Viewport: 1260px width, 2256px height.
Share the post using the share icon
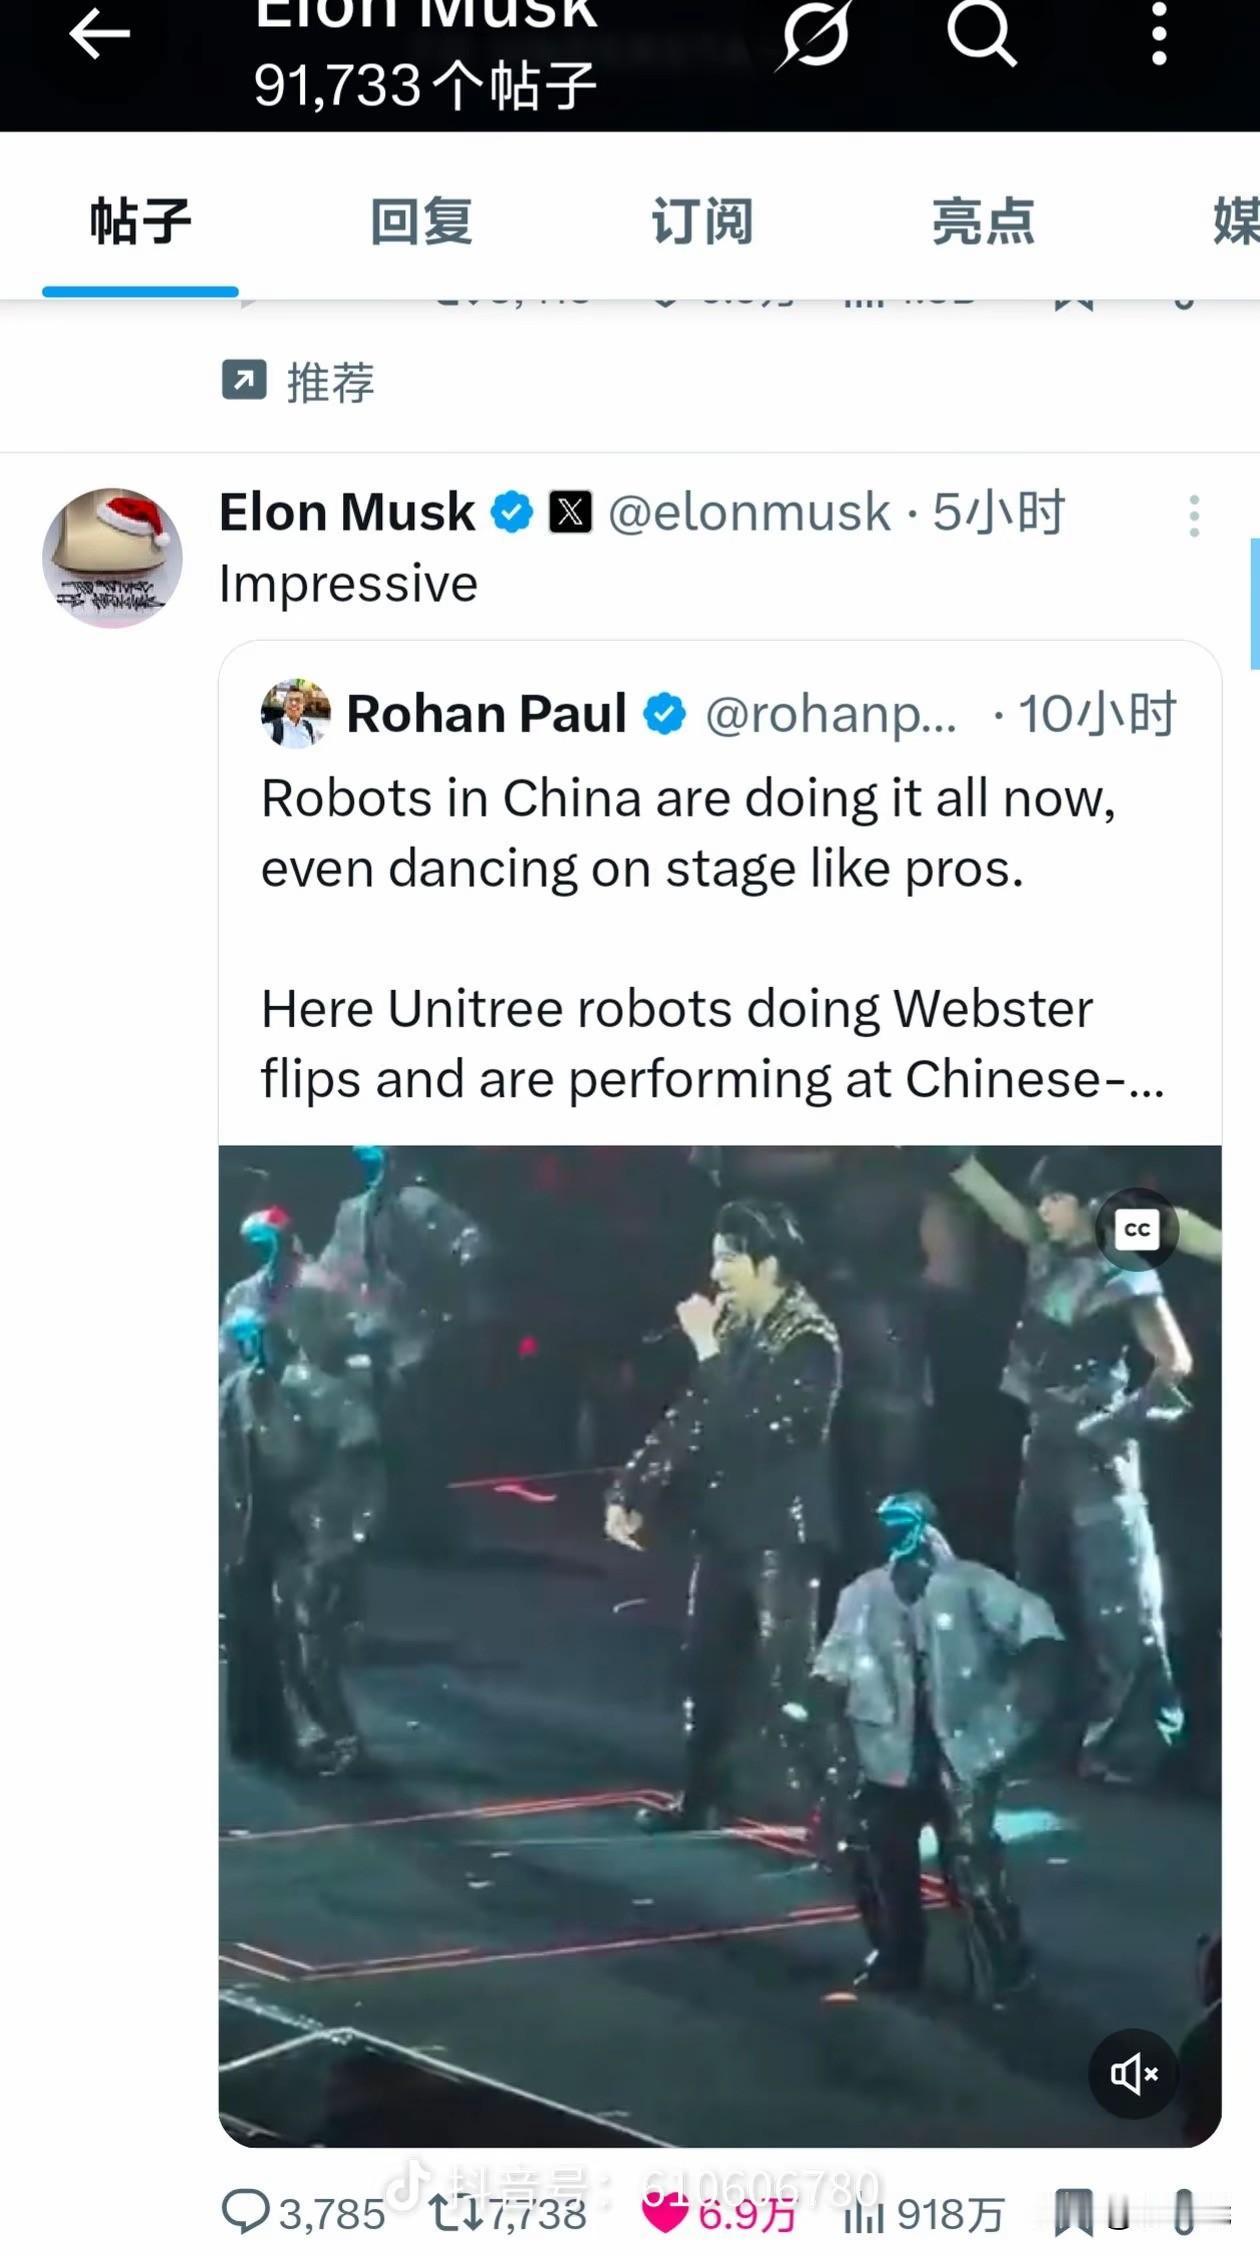[1185, 2214]
